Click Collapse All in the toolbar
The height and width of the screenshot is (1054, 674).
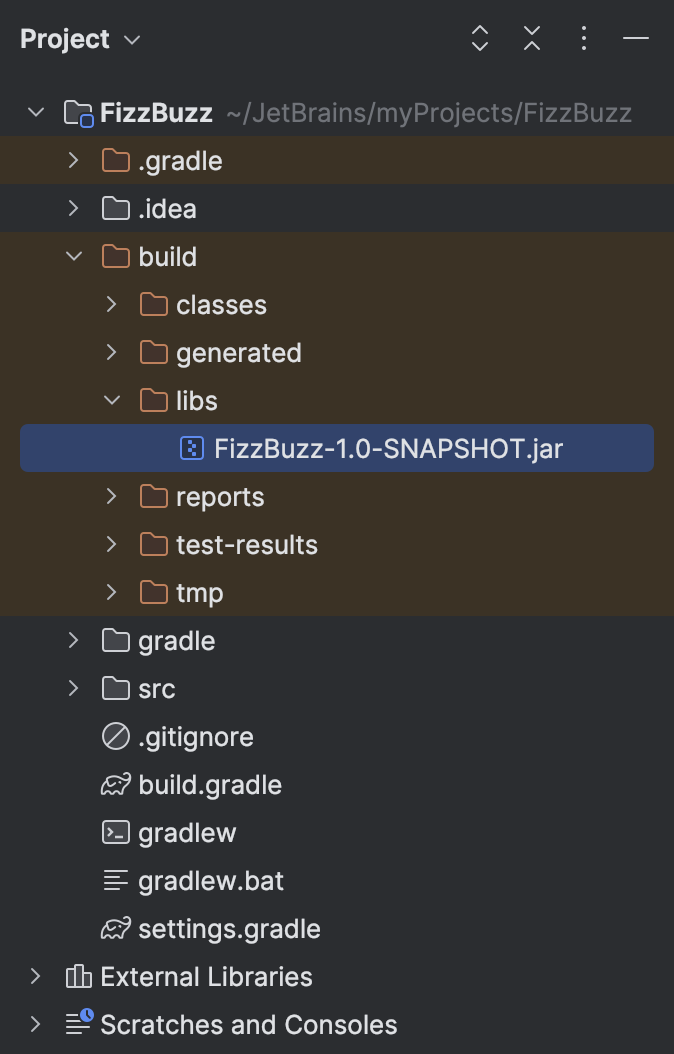pos(531,38)
